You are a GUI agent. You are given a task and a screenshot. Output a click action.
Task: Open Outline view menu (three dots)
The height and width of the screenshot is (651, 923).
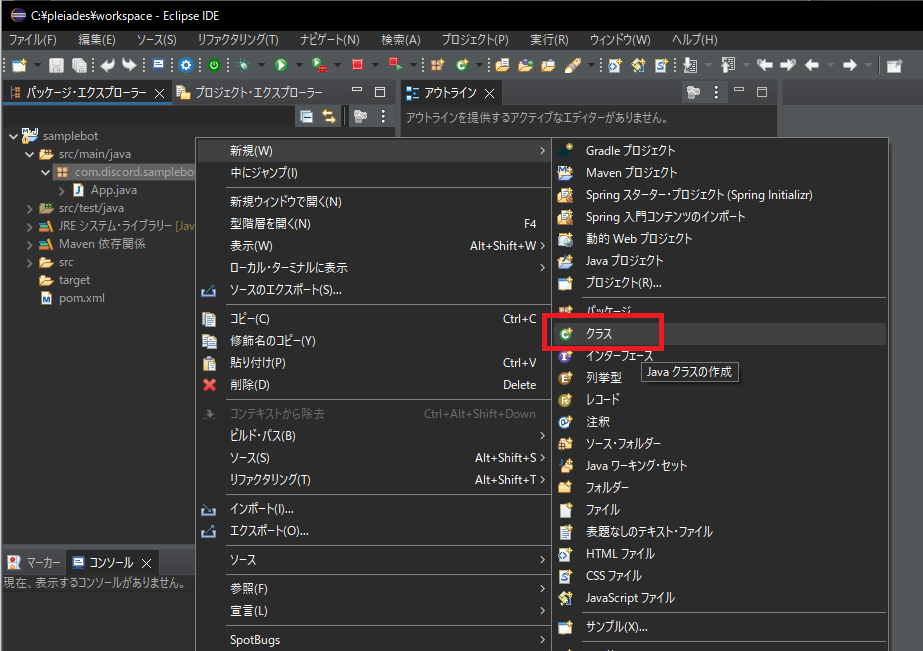tap(716, 92)
